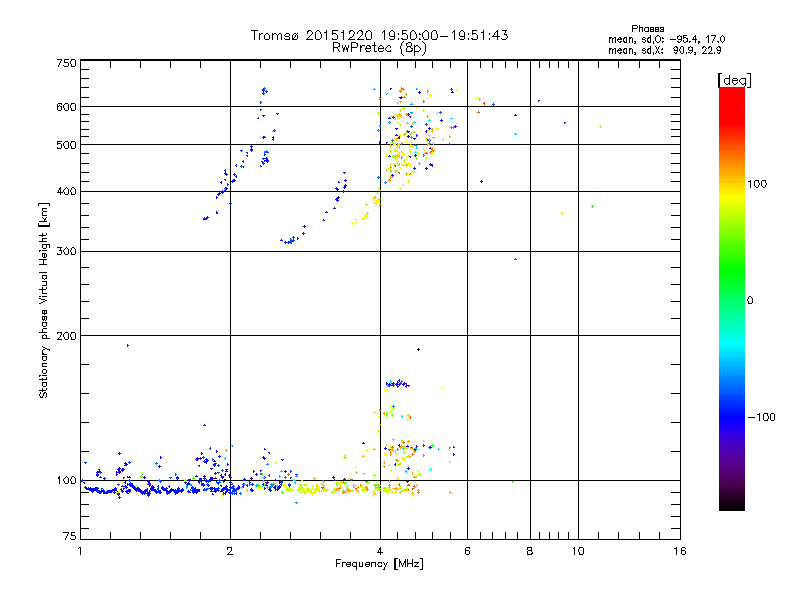Click the x-axis tick label '4'
The height and width of the screenshot is (600, 800).
tap(380, 551)
